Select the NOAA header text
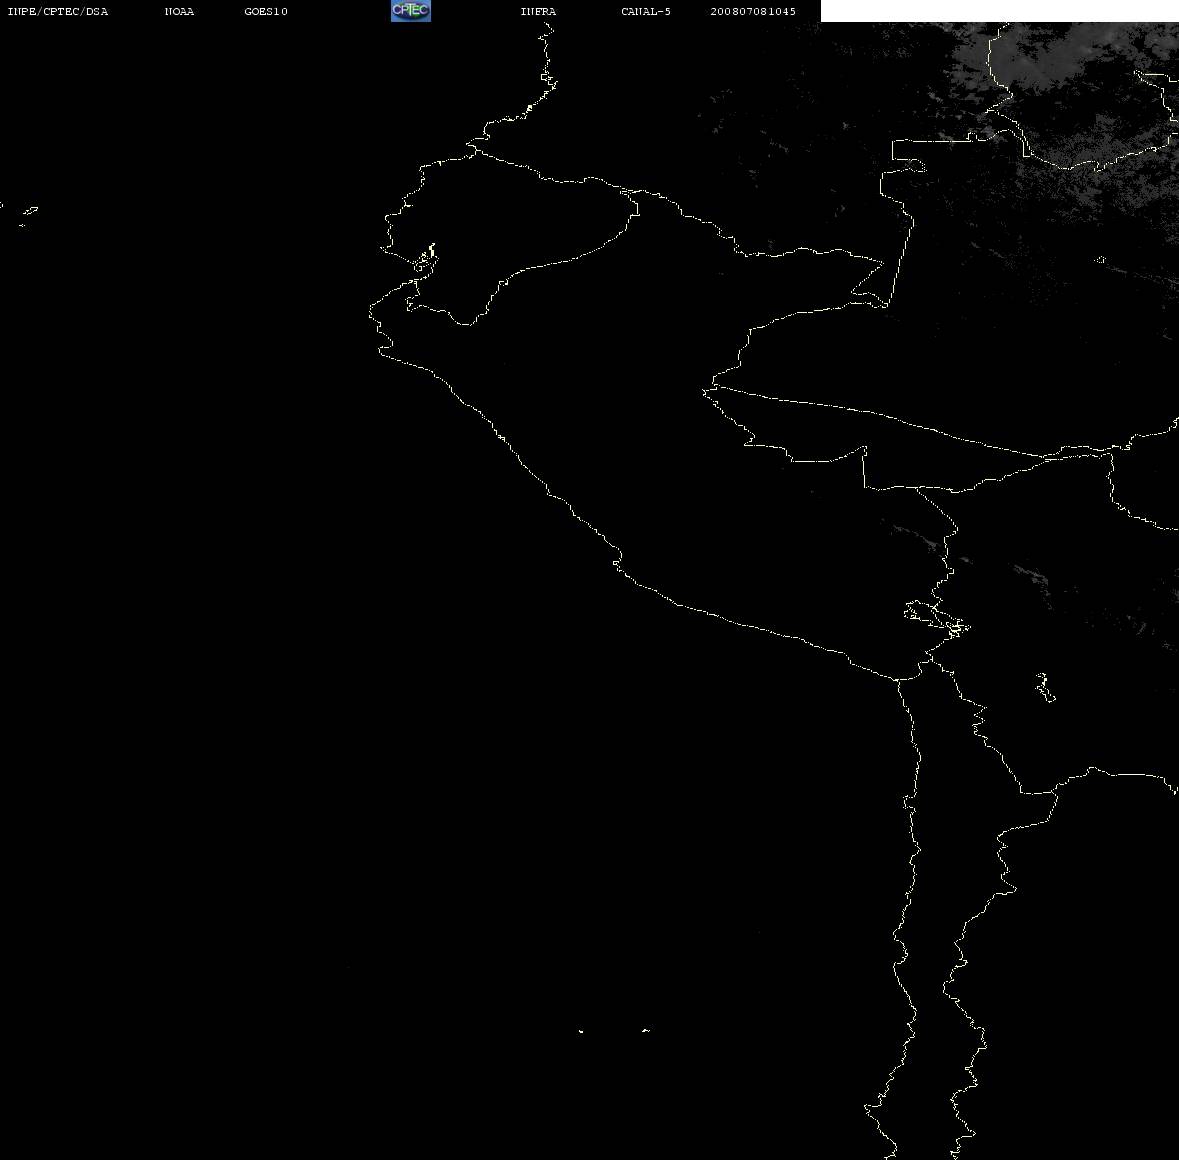Screen dimensions: 1179x1160 179,11
